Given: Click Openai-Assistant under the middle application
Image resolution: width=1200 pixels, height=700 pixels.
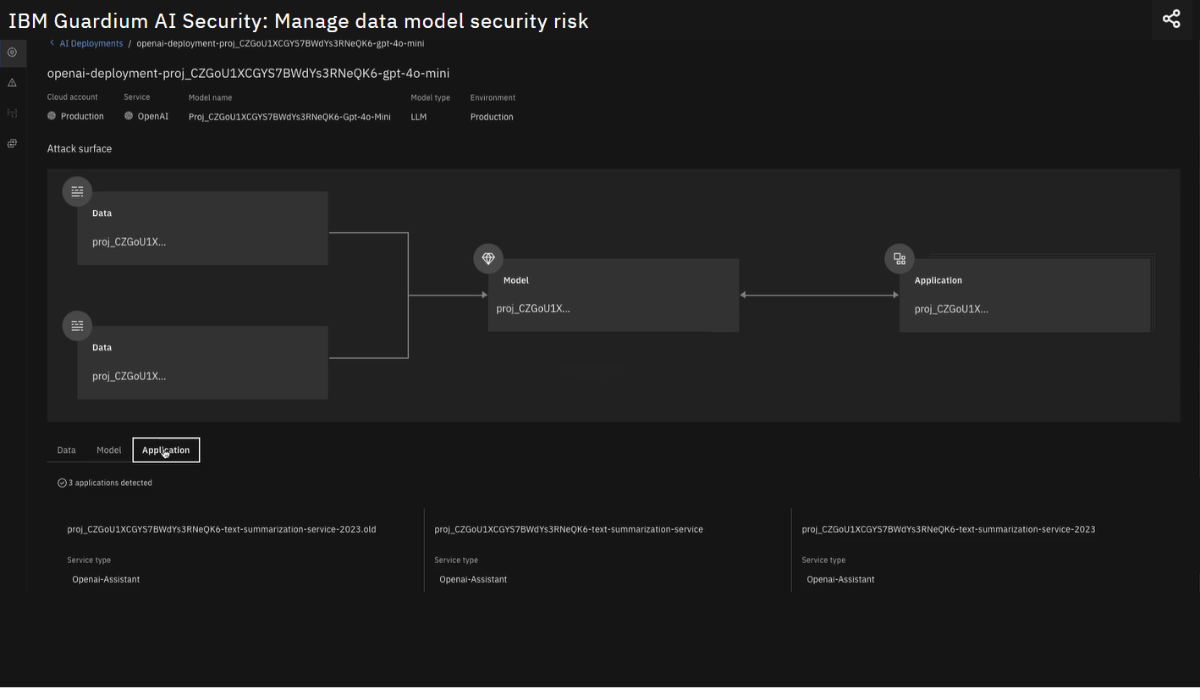Looking at the screenshot, I should coord(473,579).
